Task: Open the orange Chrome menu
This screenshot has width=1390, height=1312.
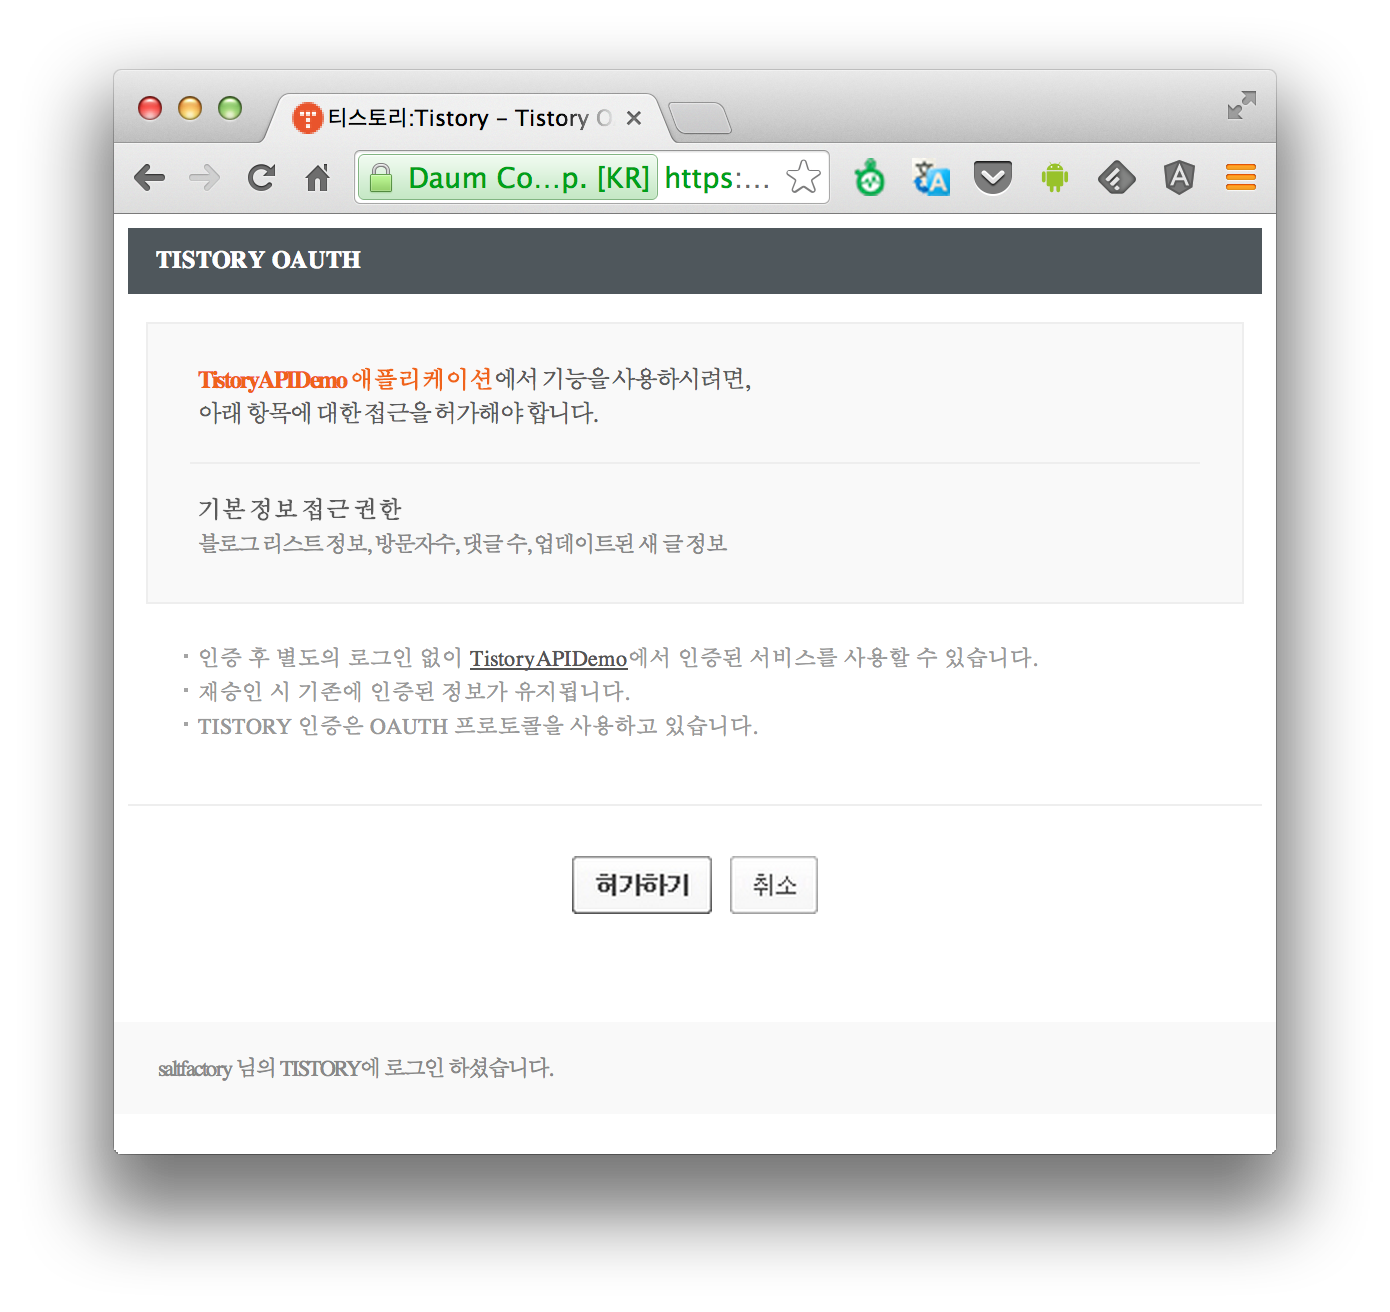Action: (x=1241, y=178)
